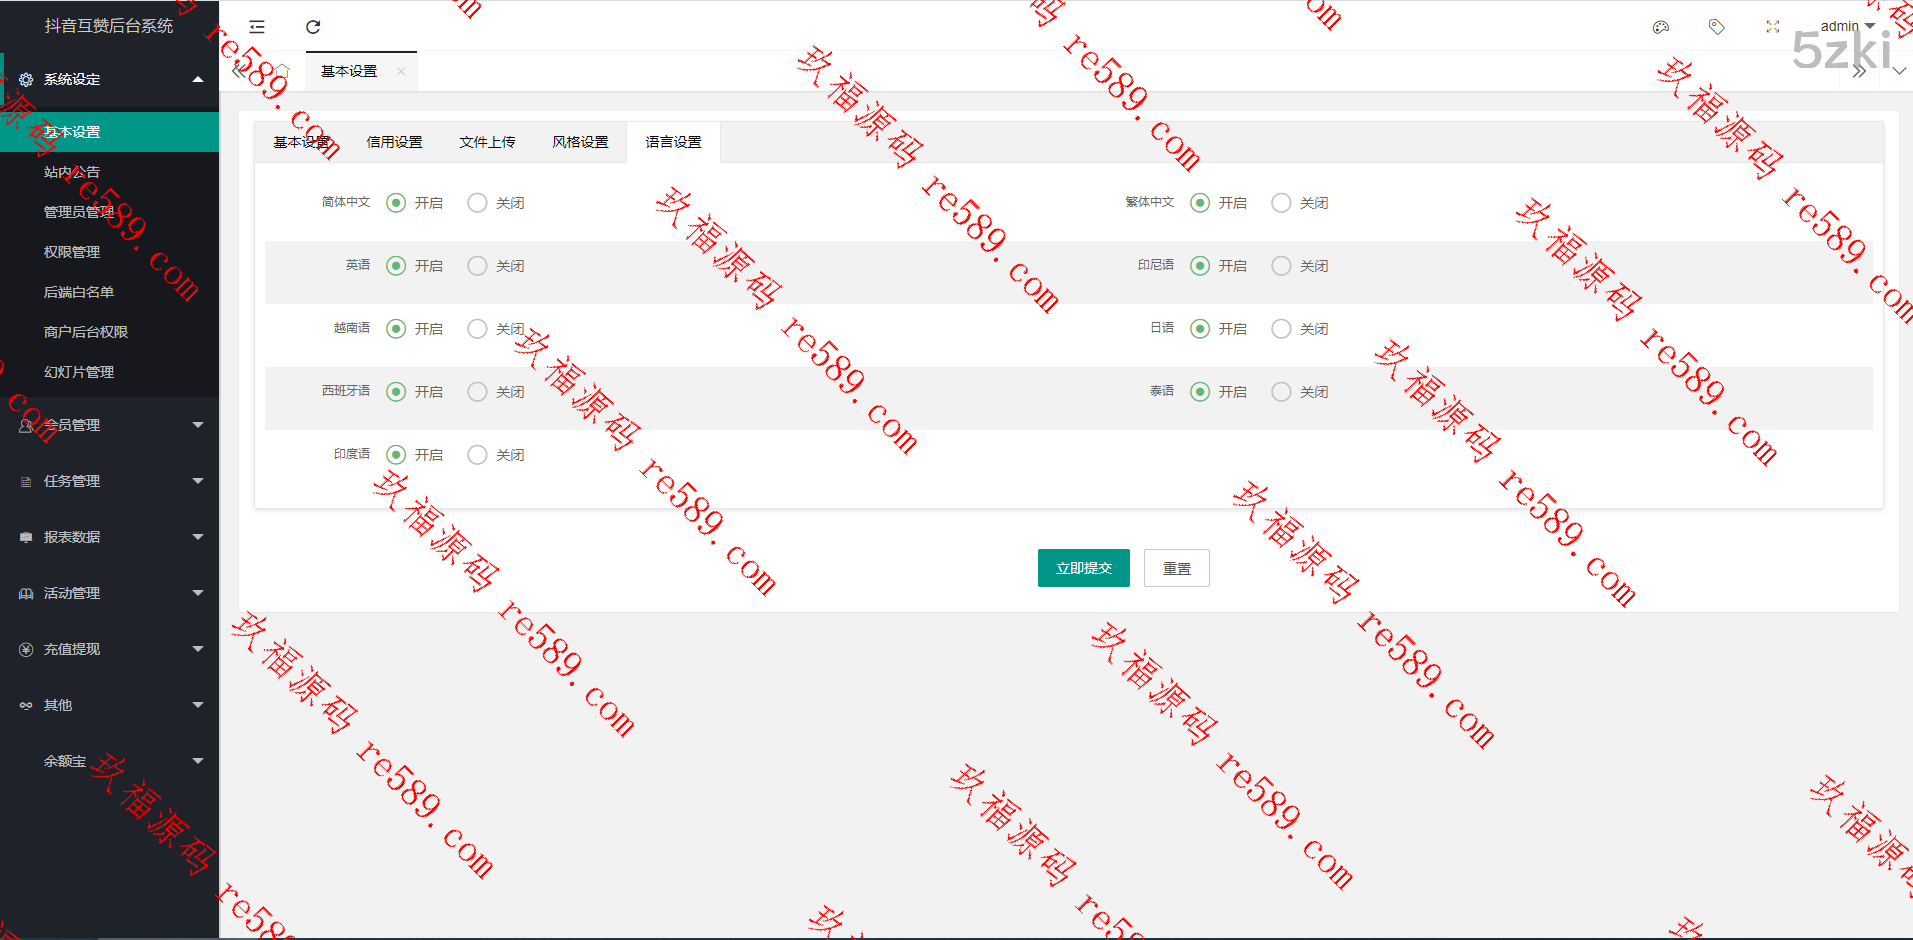Turn off 英语 language option
Viewport: 1913px width, 940px height.
pyautogui.click(x=477, y=266)
